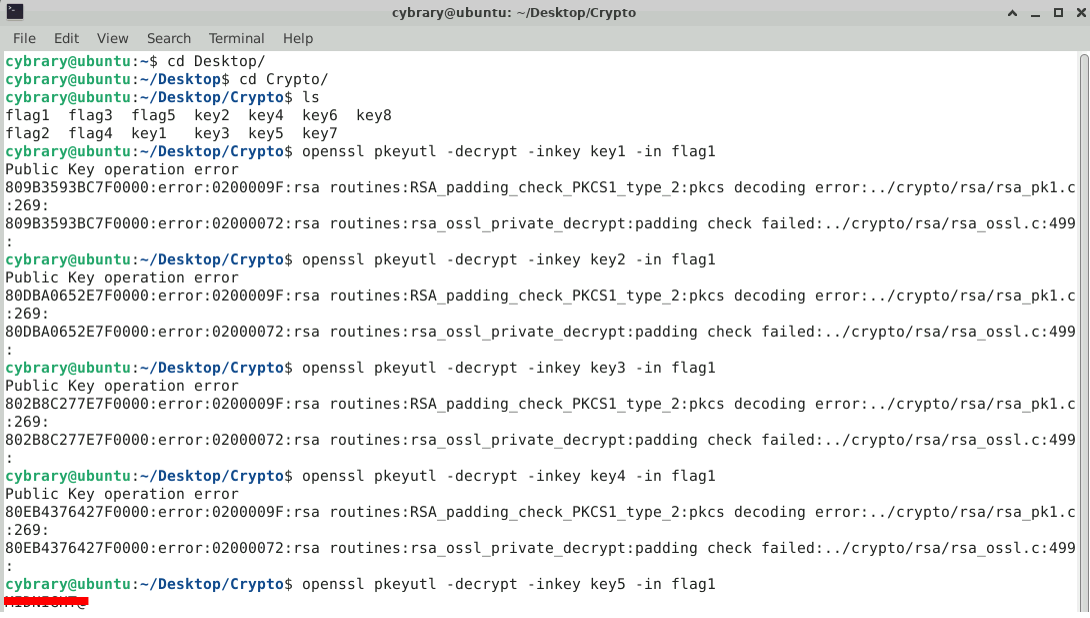
Task: Maximize the terminal window
Action: (x=1058, y=13)
